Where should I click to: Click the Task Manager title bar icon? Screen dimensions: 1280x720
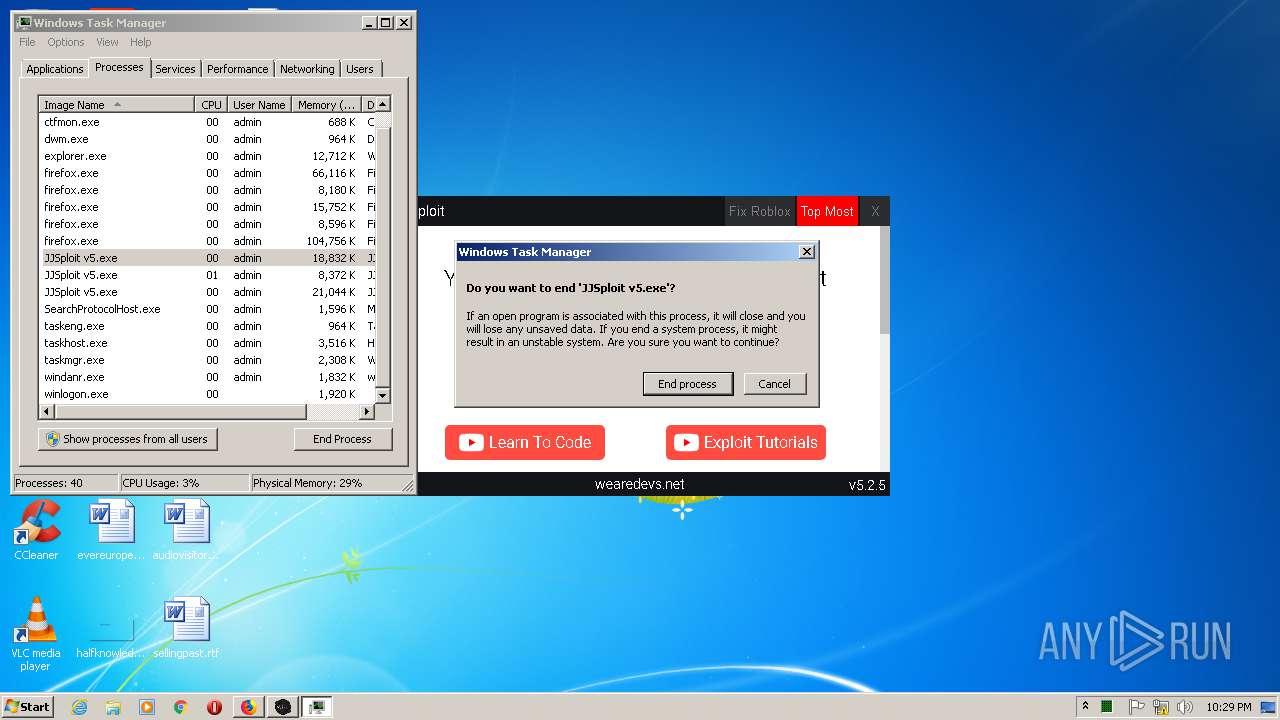[x=24, y=22]
